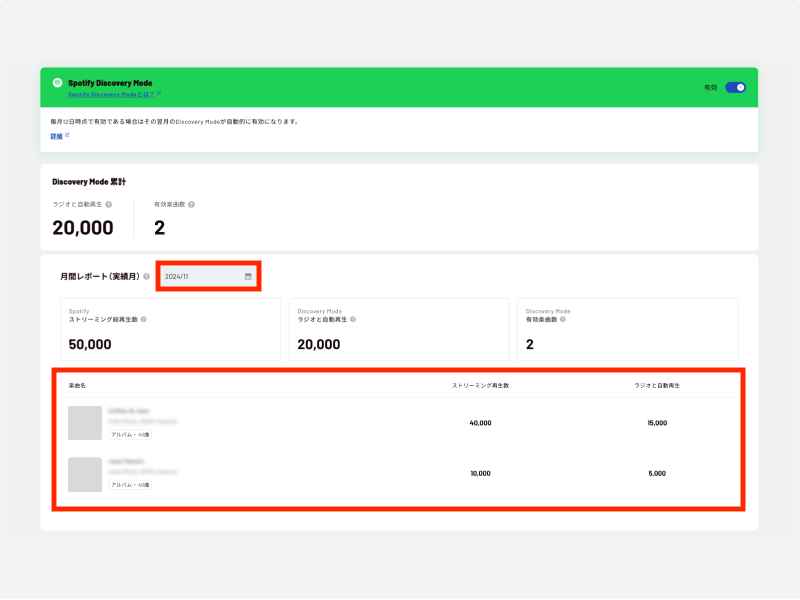The height and width of the screenshot is (600, 800).
Task: Open the 詳細 link
Action: coord(56,136)
